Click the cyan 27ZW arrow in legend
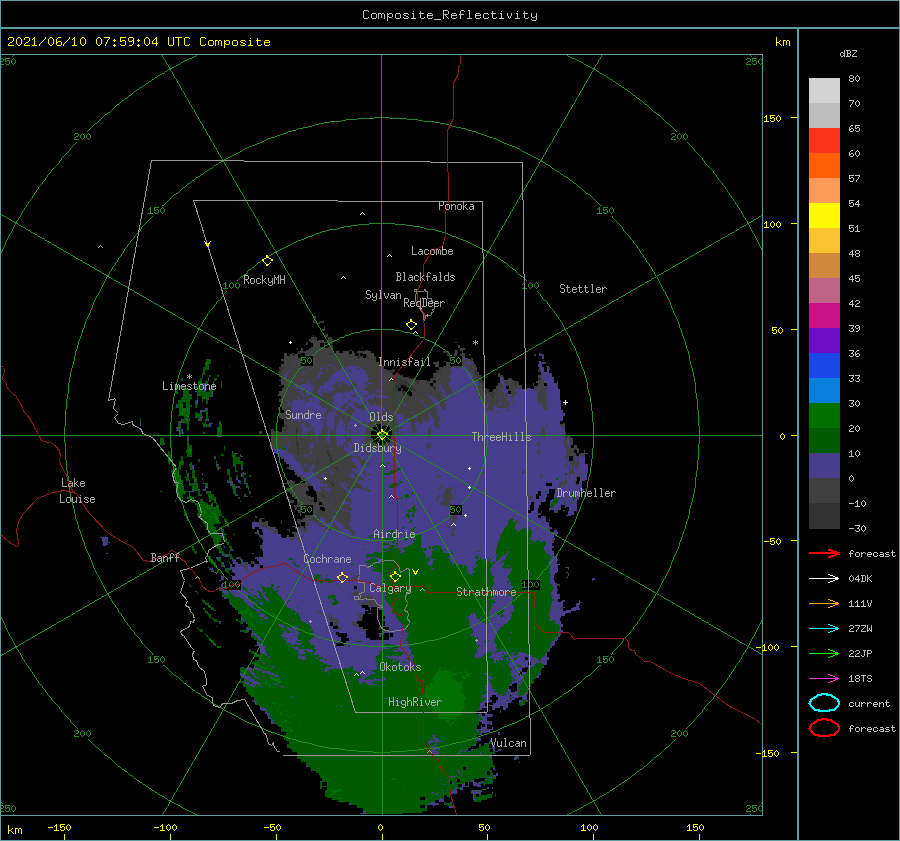Viewport: 900px width, 841px height. pos(824,629)
